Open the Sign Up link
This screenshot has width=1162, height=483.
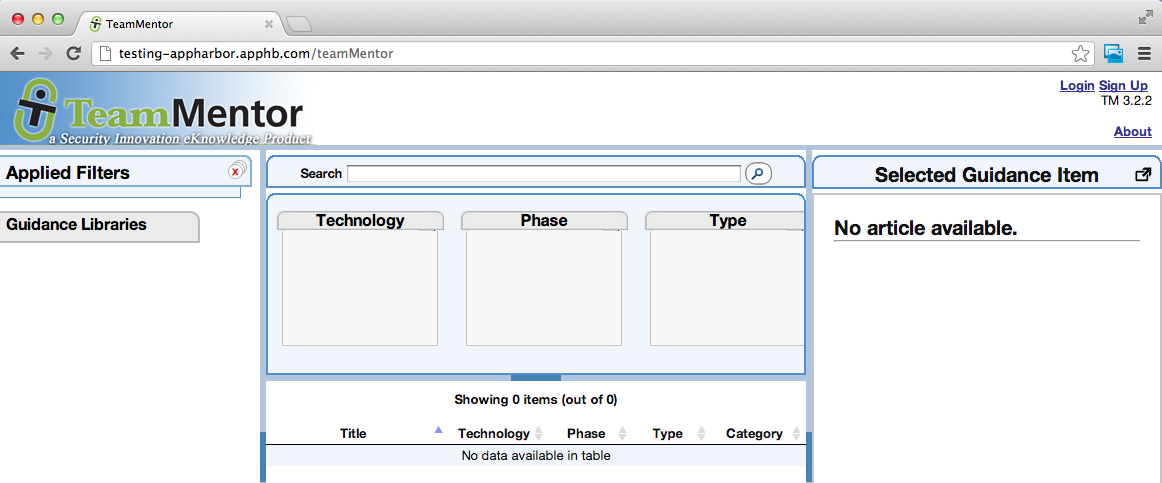(x=1123, y=86)
